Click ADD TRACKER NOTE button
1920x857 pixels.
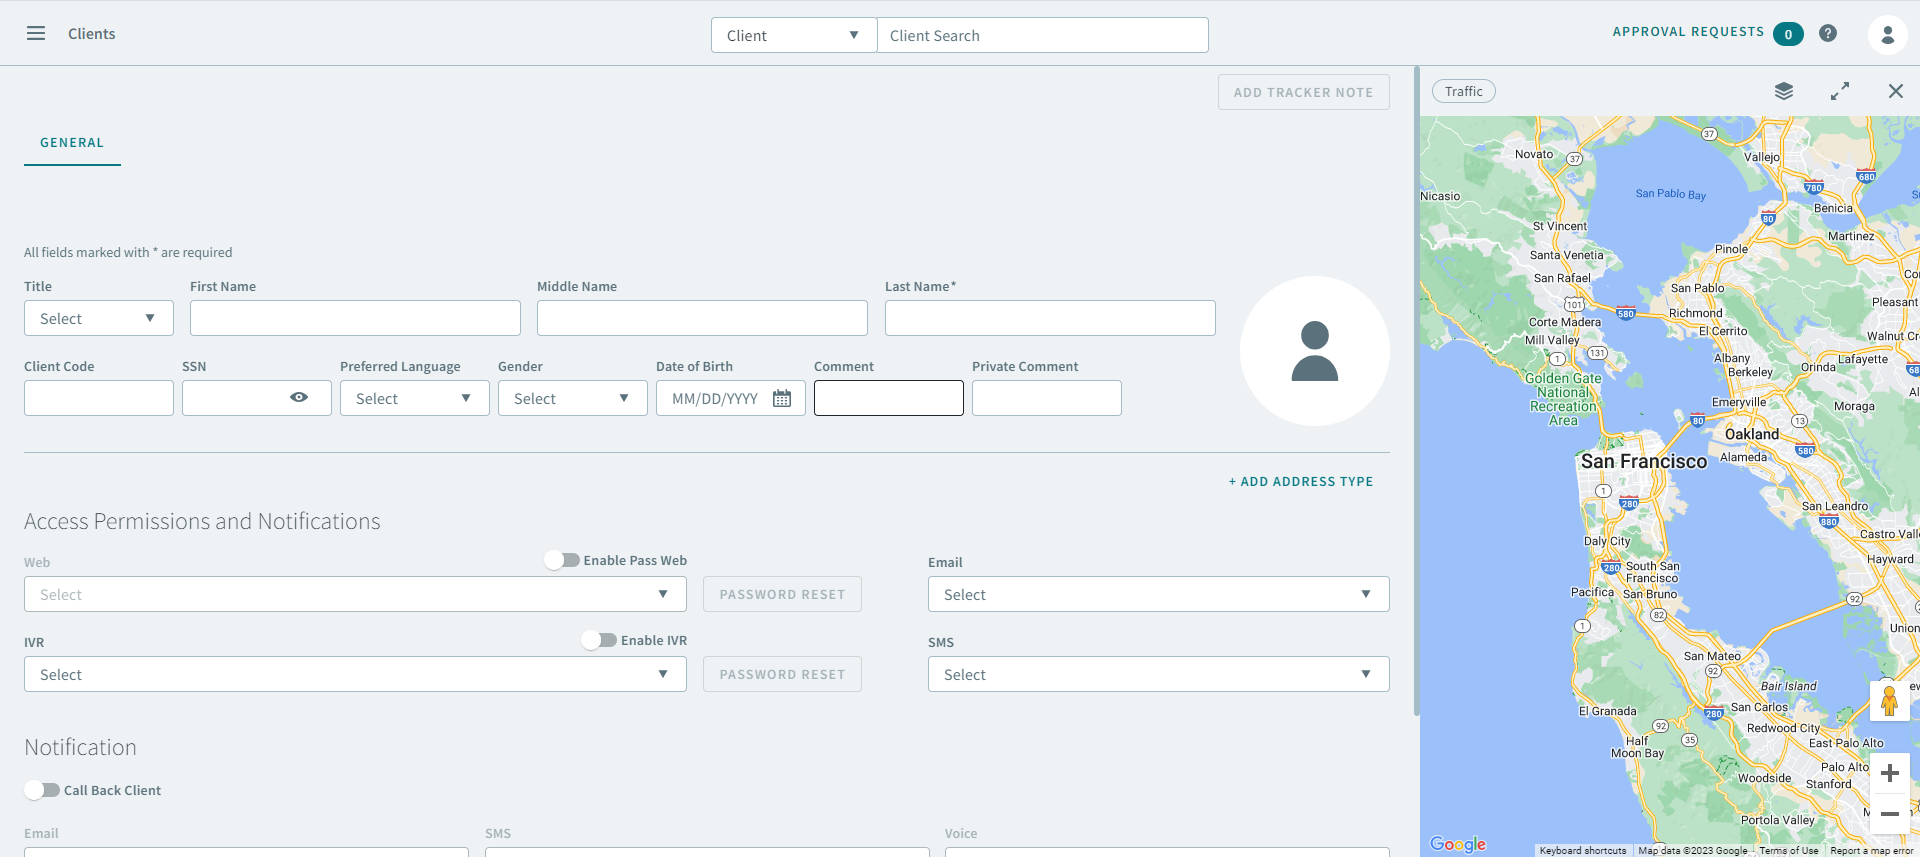tap(1304, 92)
